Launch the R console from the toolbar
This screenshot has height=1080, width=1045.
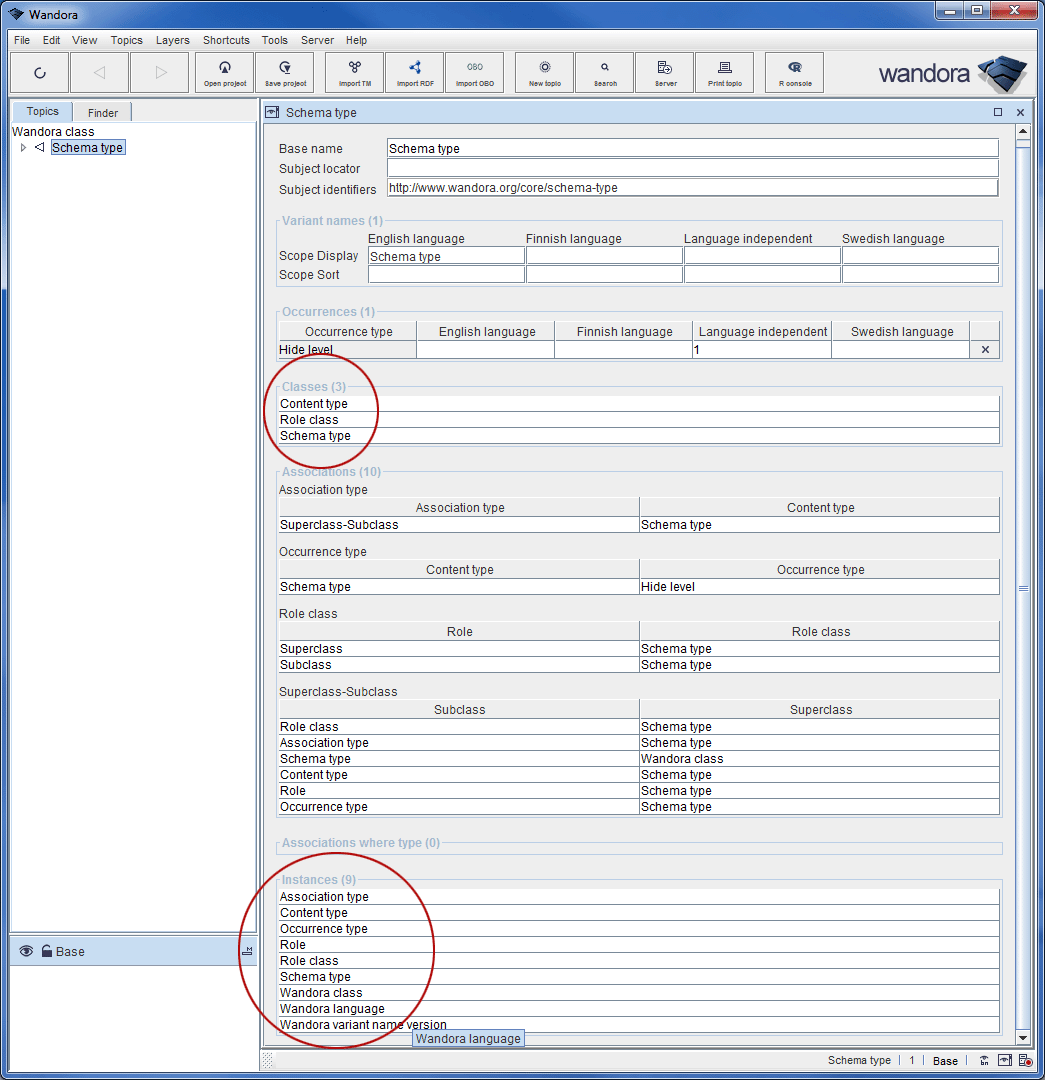[793, 72]
